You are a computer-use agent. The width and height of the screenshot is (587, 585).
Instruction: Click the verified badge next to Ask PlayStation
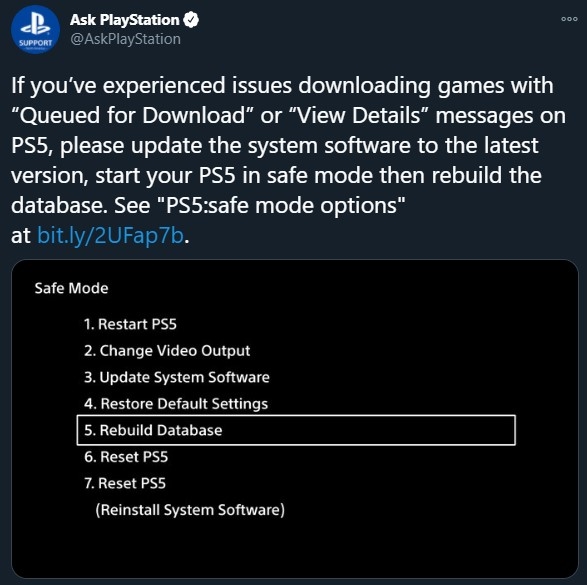pos(191,20)
